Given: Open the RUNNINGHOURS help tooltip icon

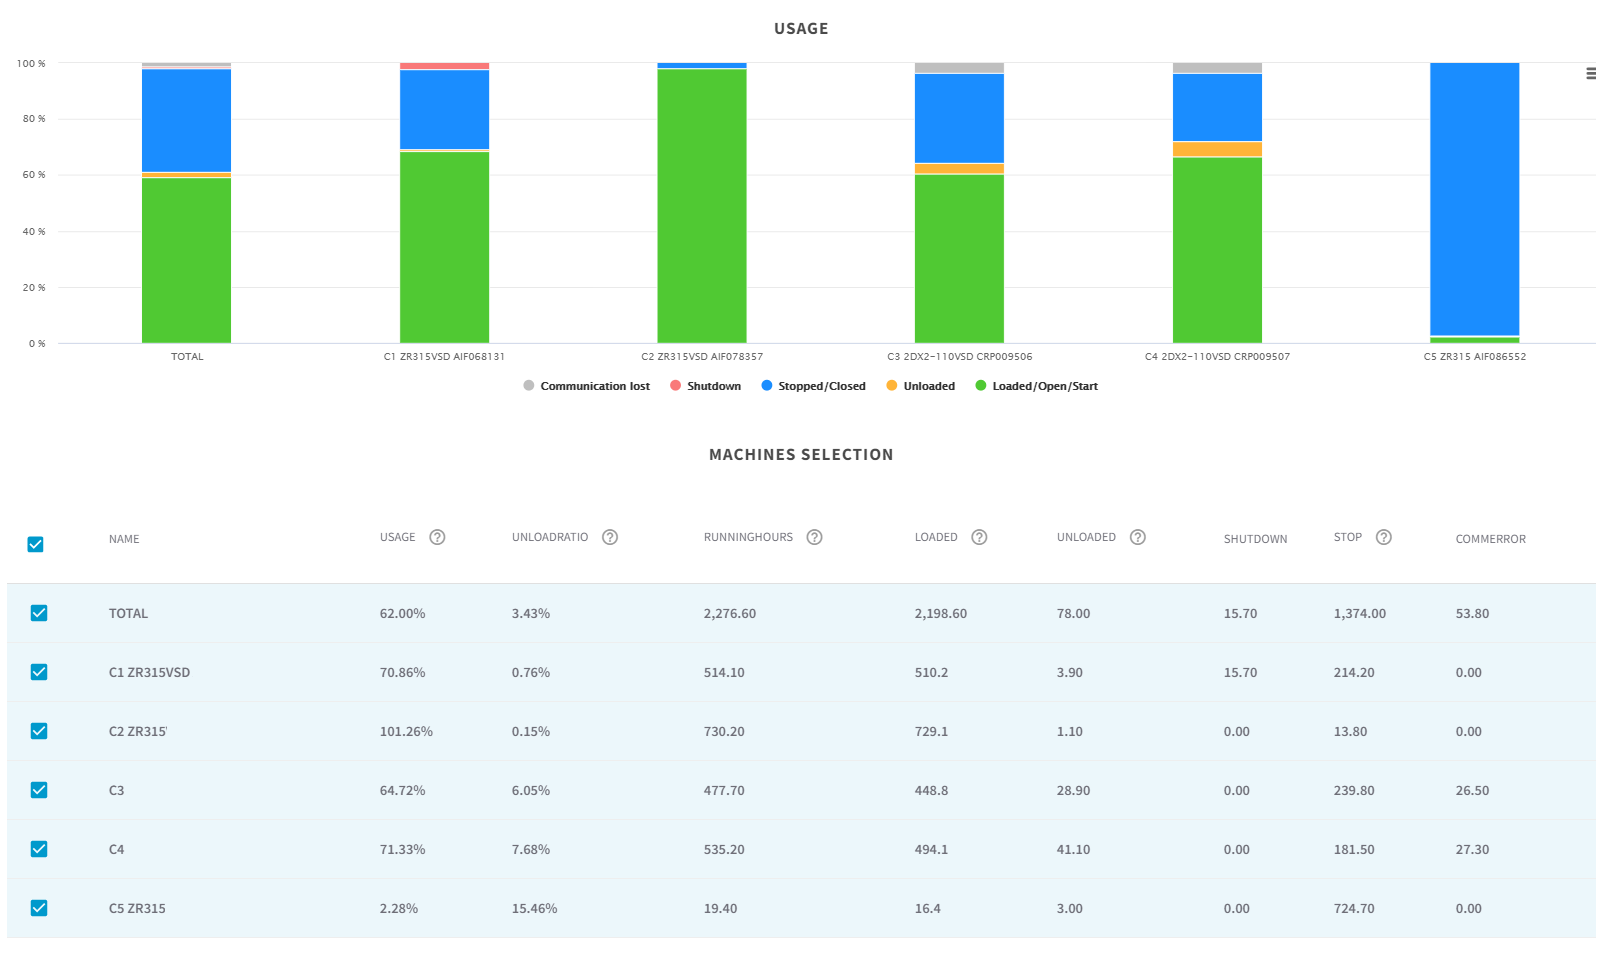Looking at the screenshot, I should point(815,537).
